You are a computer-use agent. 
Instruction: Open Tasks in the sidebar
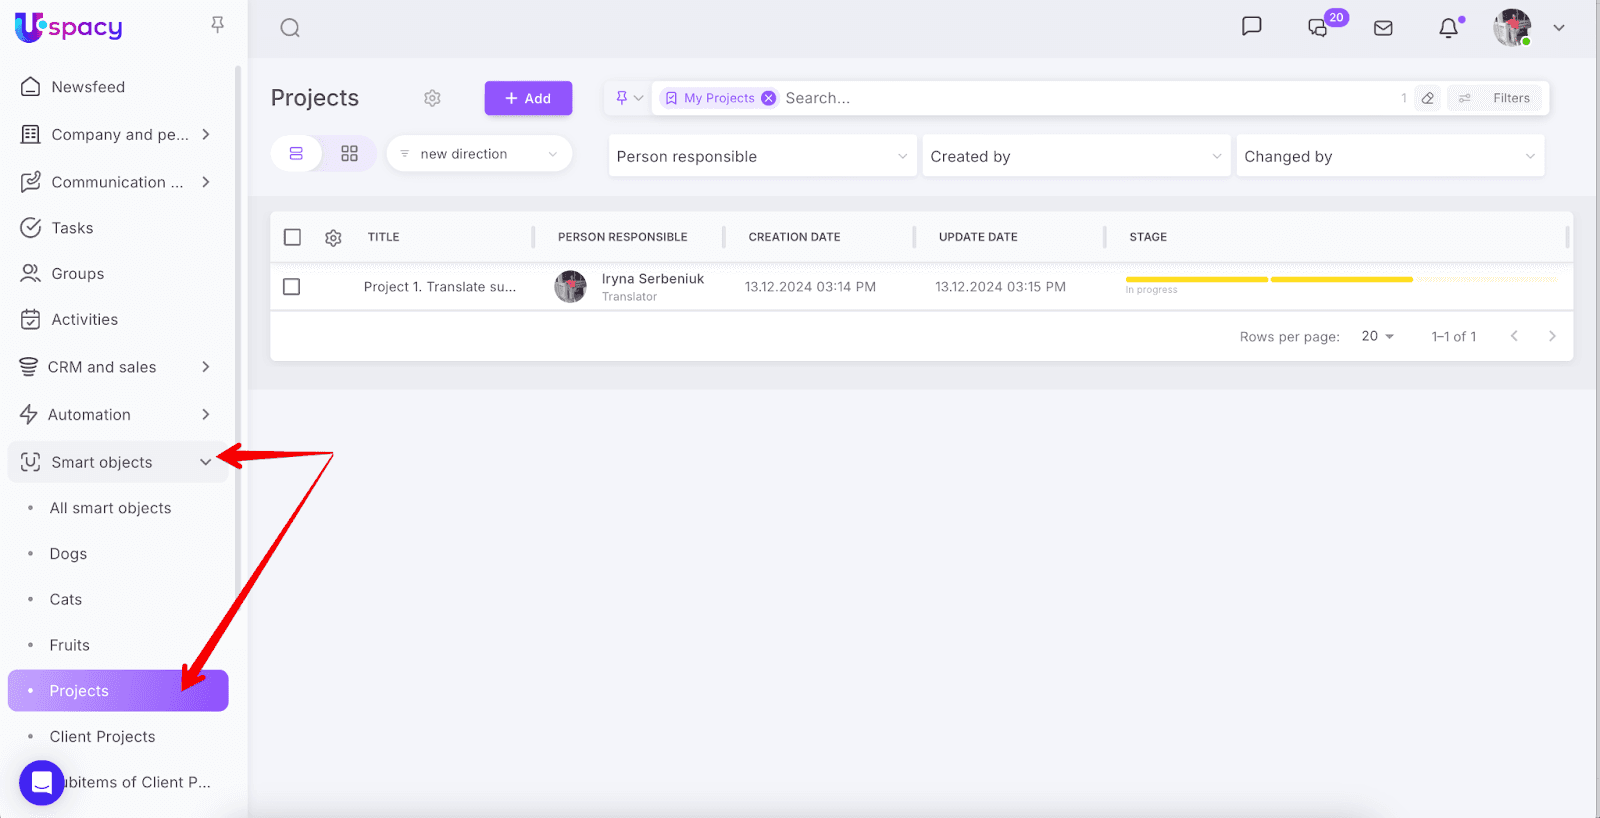[72, 228]
